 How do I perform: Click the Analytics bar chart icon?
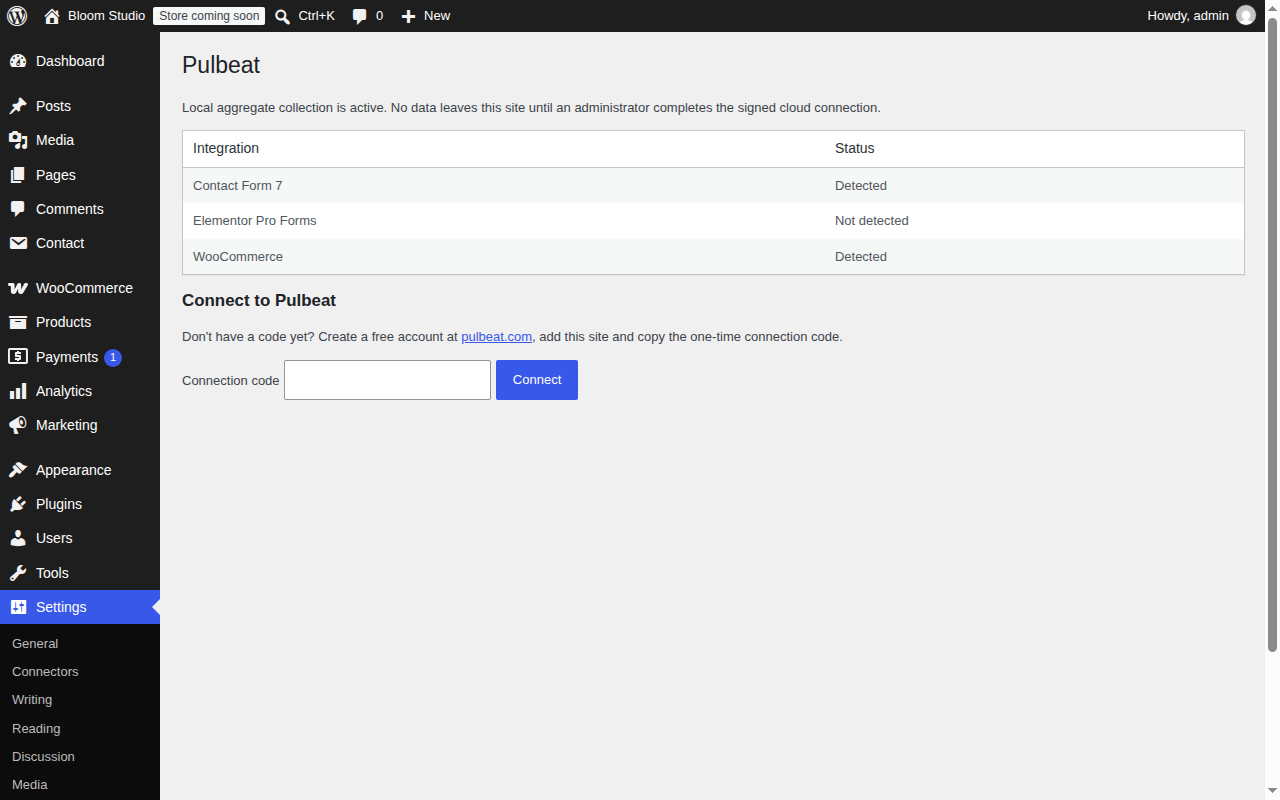[x=18, y=391]
